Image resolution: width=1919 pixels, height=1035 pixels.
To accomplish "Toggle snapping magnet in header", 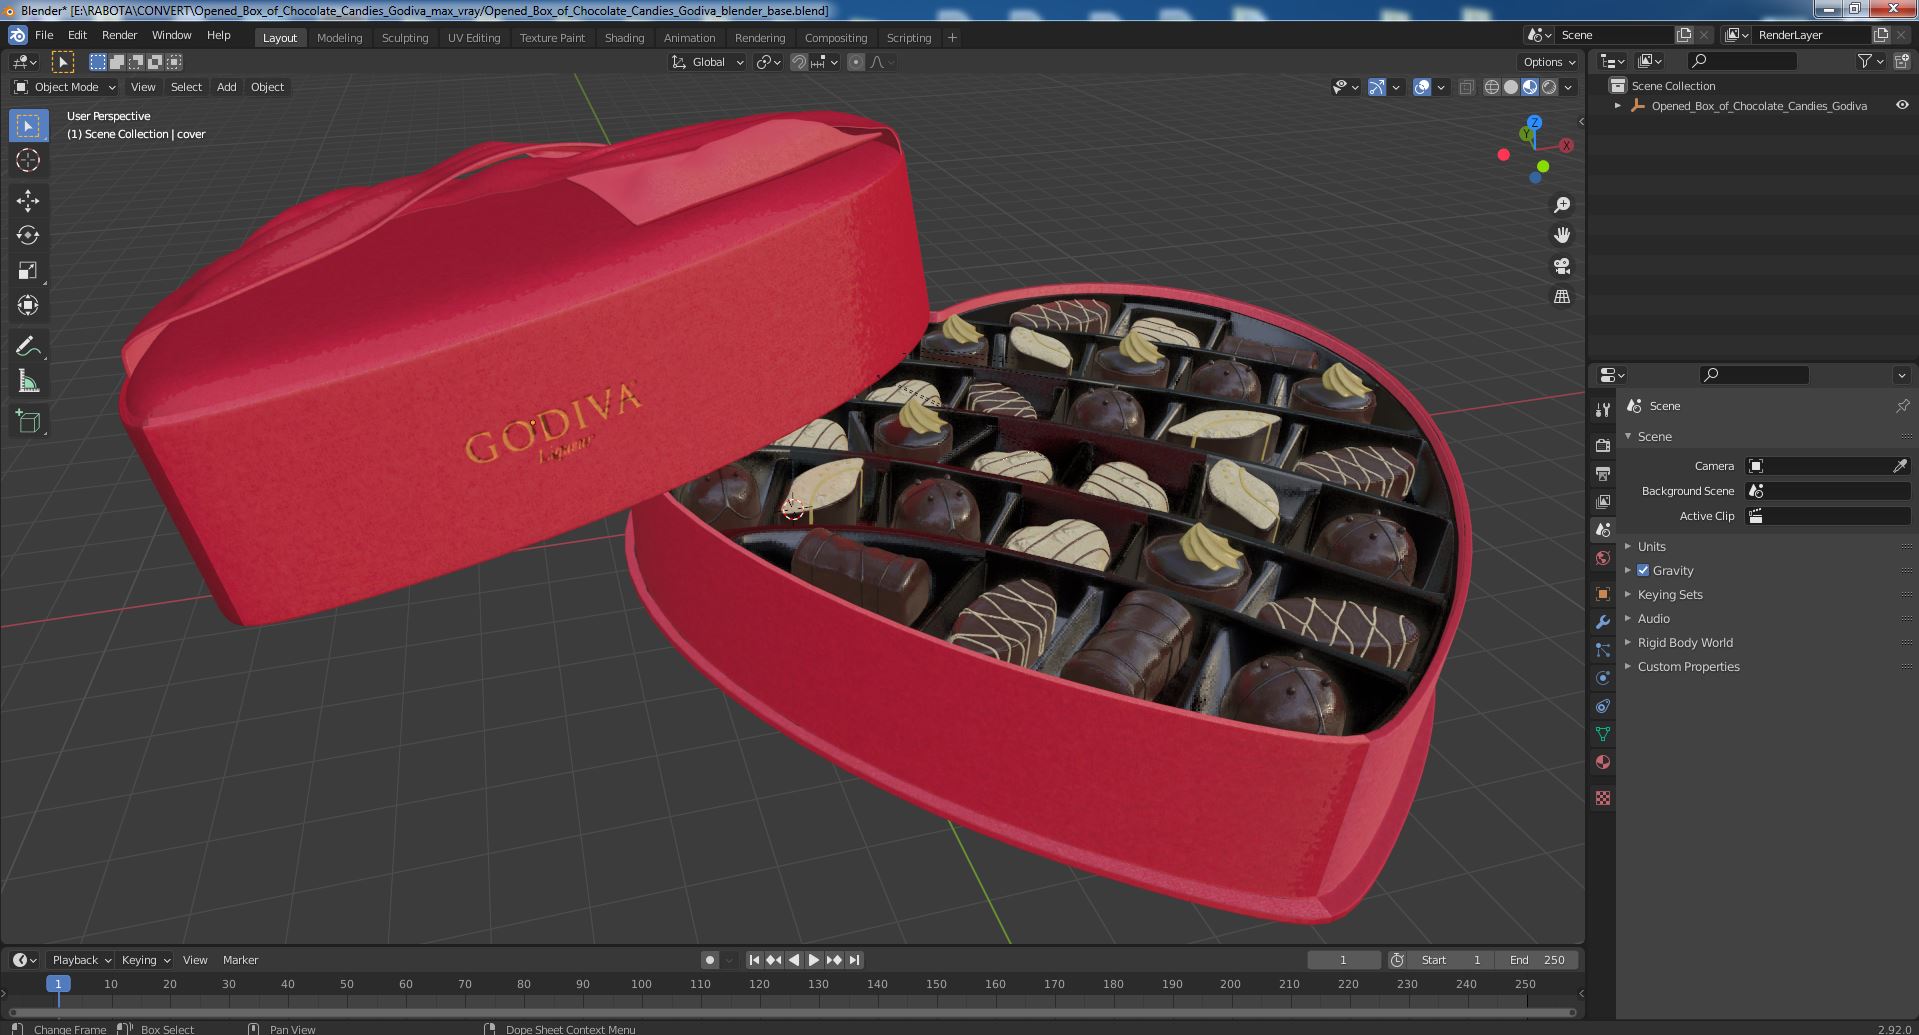I will point(799,62).
